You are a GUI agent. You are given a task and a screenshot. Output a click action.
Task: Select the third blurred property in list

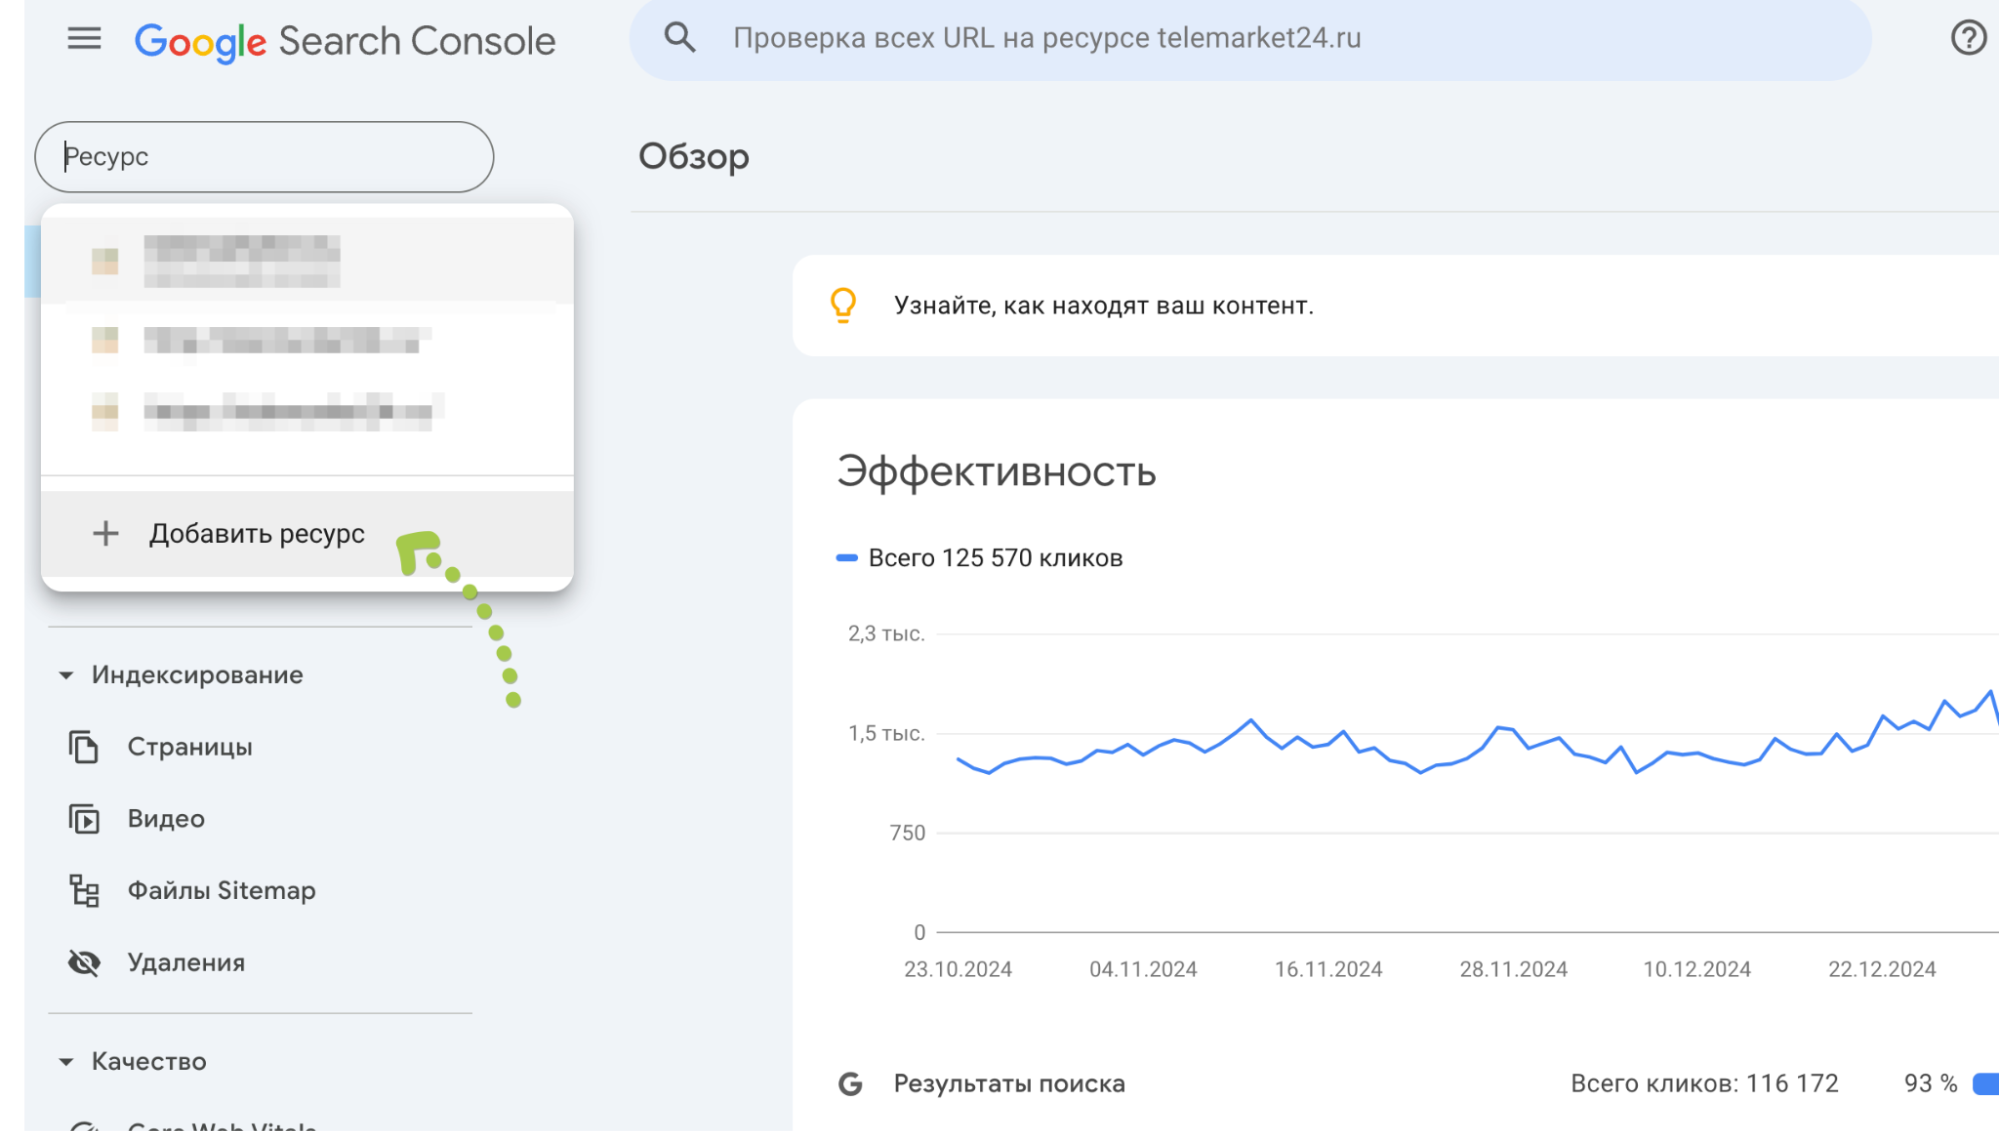coord(307,411)
